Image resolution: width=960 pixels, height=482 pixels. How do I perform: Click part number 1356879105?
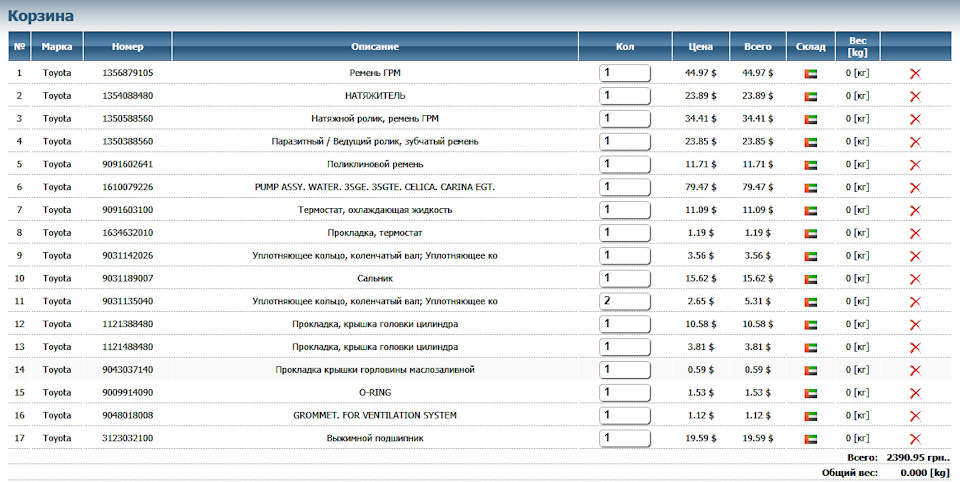coord(127,73)
